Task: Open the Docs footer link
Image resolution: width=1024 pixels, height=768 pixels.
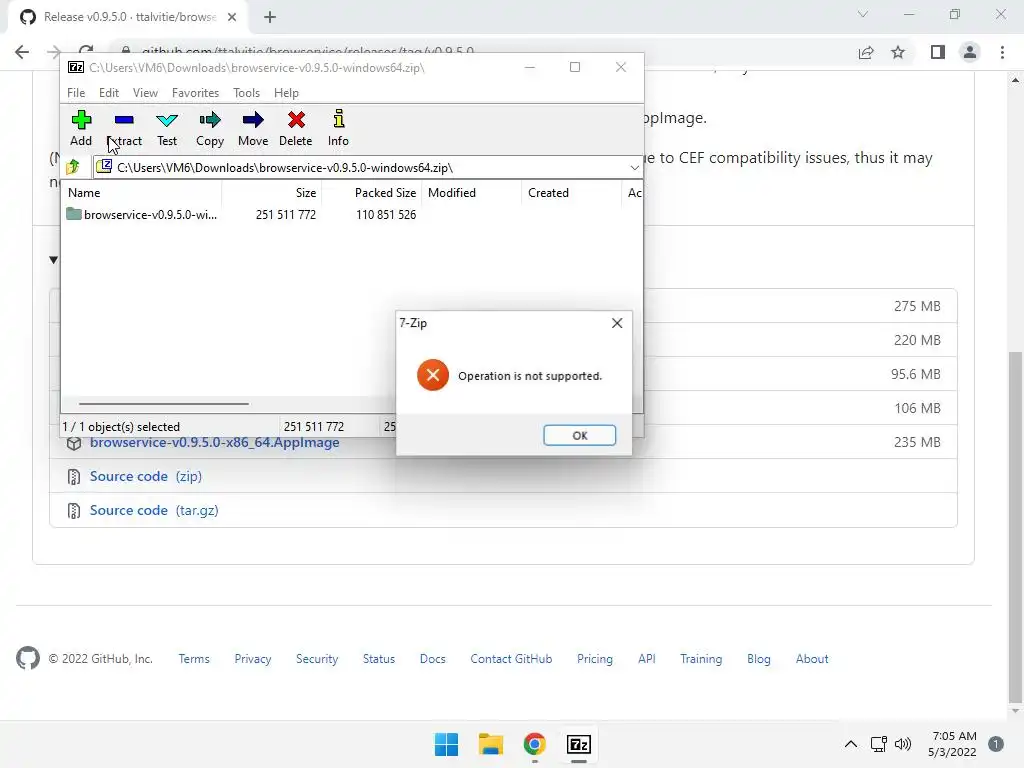Action: (x=432, y=659)
